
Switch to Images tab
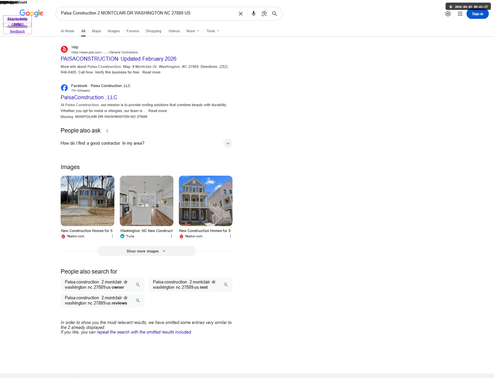(114, 31)
